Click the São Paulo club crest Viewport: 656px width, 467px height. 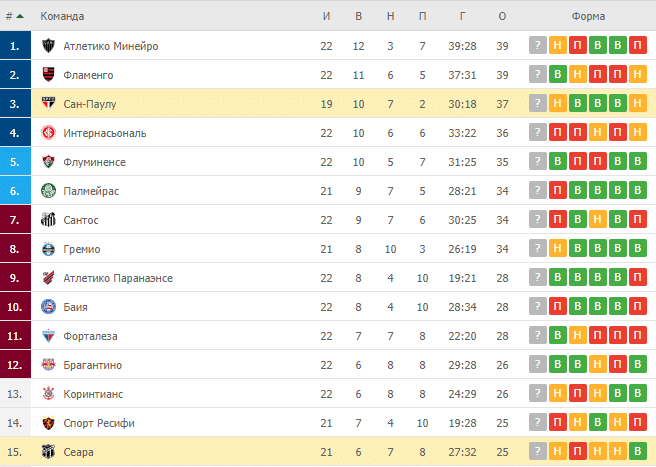pyautogui.click(x=49, y=103)
